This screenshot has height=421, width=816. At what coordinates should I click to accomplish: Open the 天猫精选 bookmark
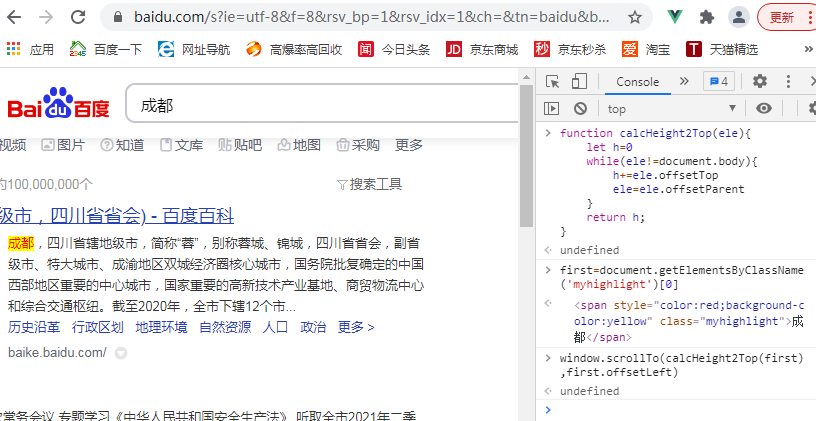(x=722, y=49)
